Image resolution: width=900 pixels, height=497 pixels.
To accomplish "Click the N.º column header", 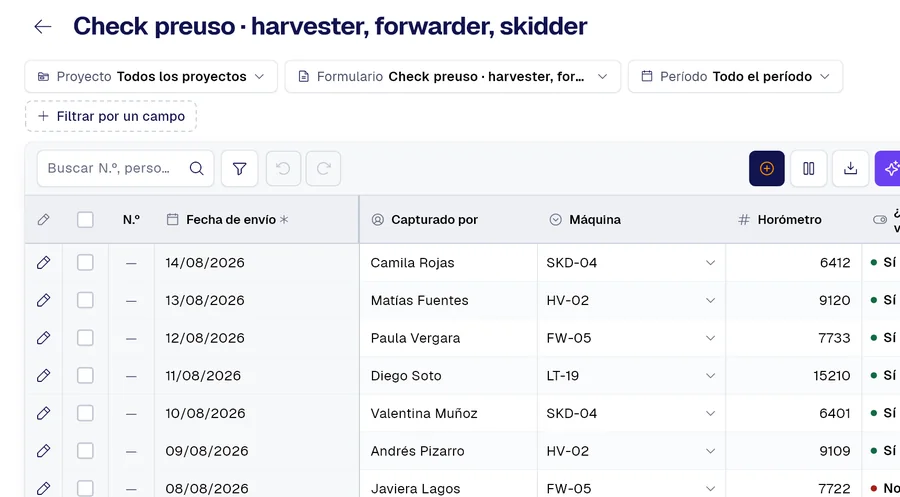I will (131, 219).
